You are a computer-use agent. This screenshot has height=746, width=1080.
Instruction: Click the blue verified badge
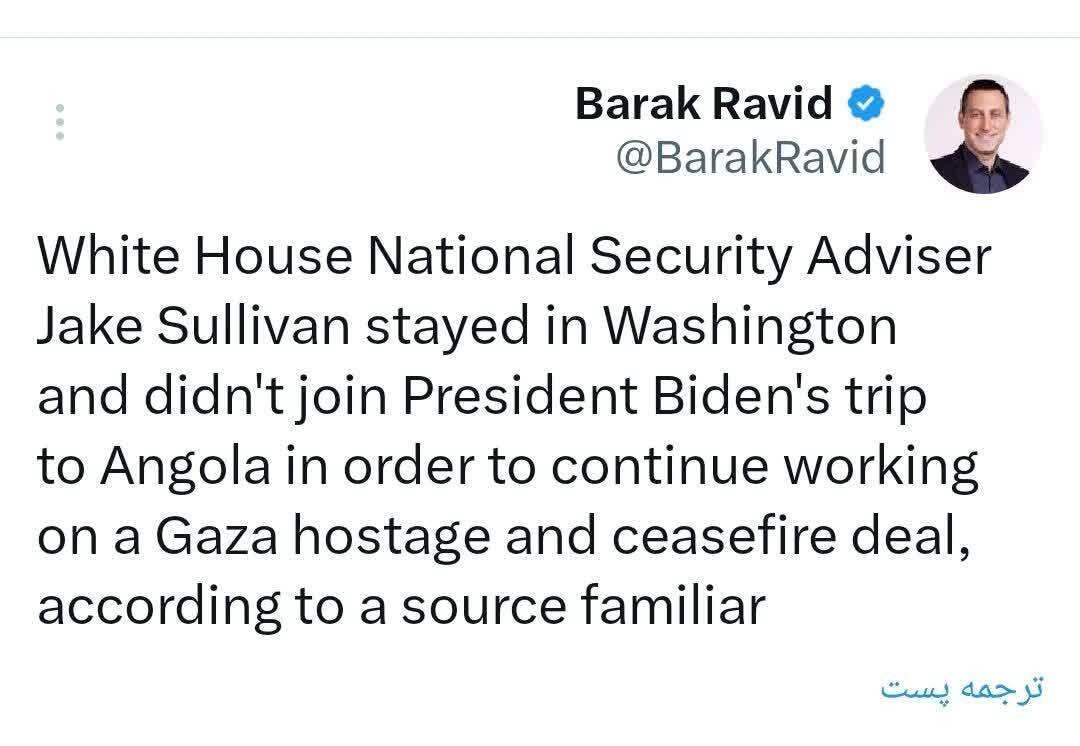865,103
